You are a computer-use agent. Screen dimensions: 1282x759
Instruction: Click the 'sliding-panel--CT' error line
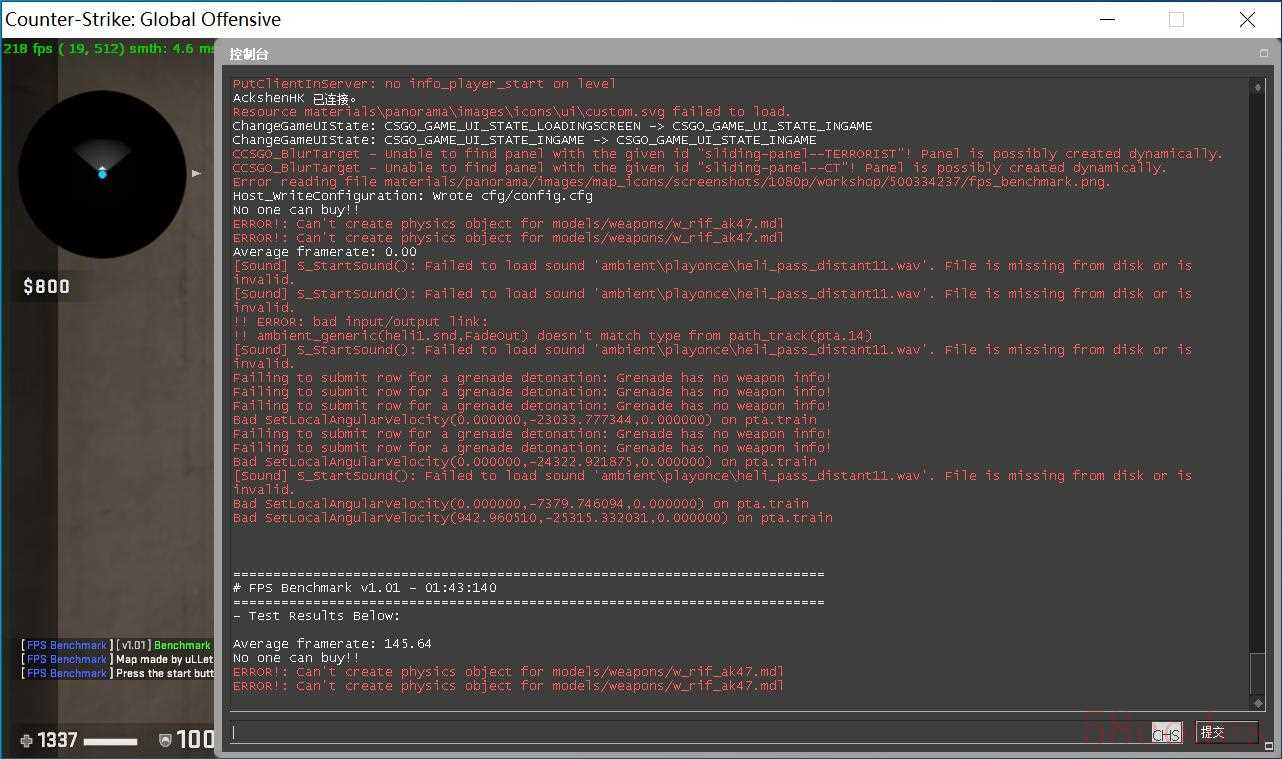click(x=699, y=168)
